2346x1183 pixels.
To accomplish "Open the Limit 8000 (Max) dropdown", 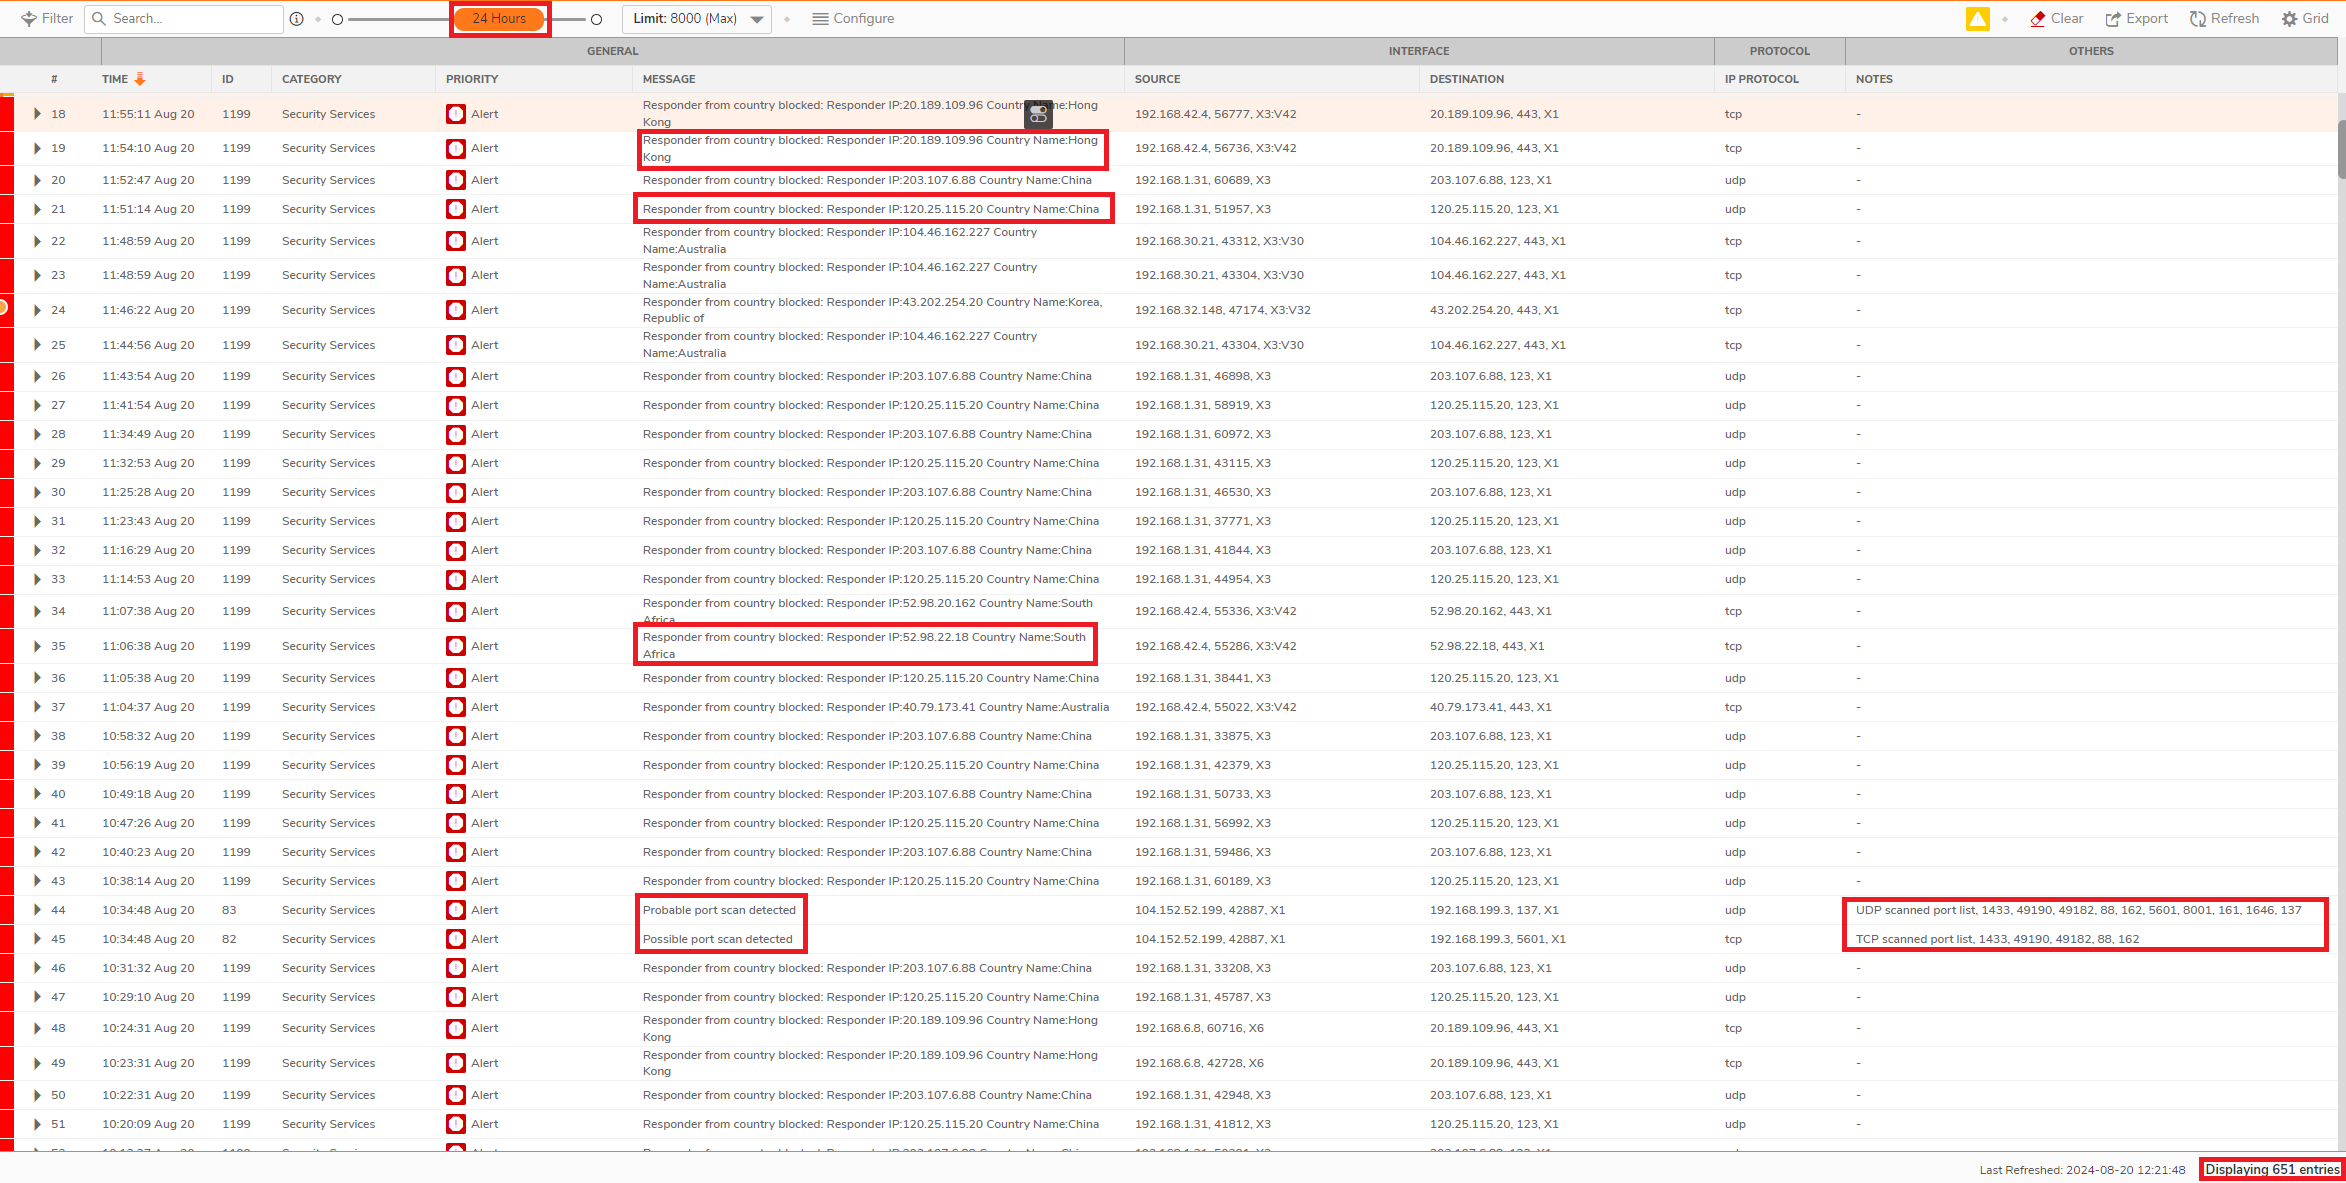I will [x=697, y=19].
